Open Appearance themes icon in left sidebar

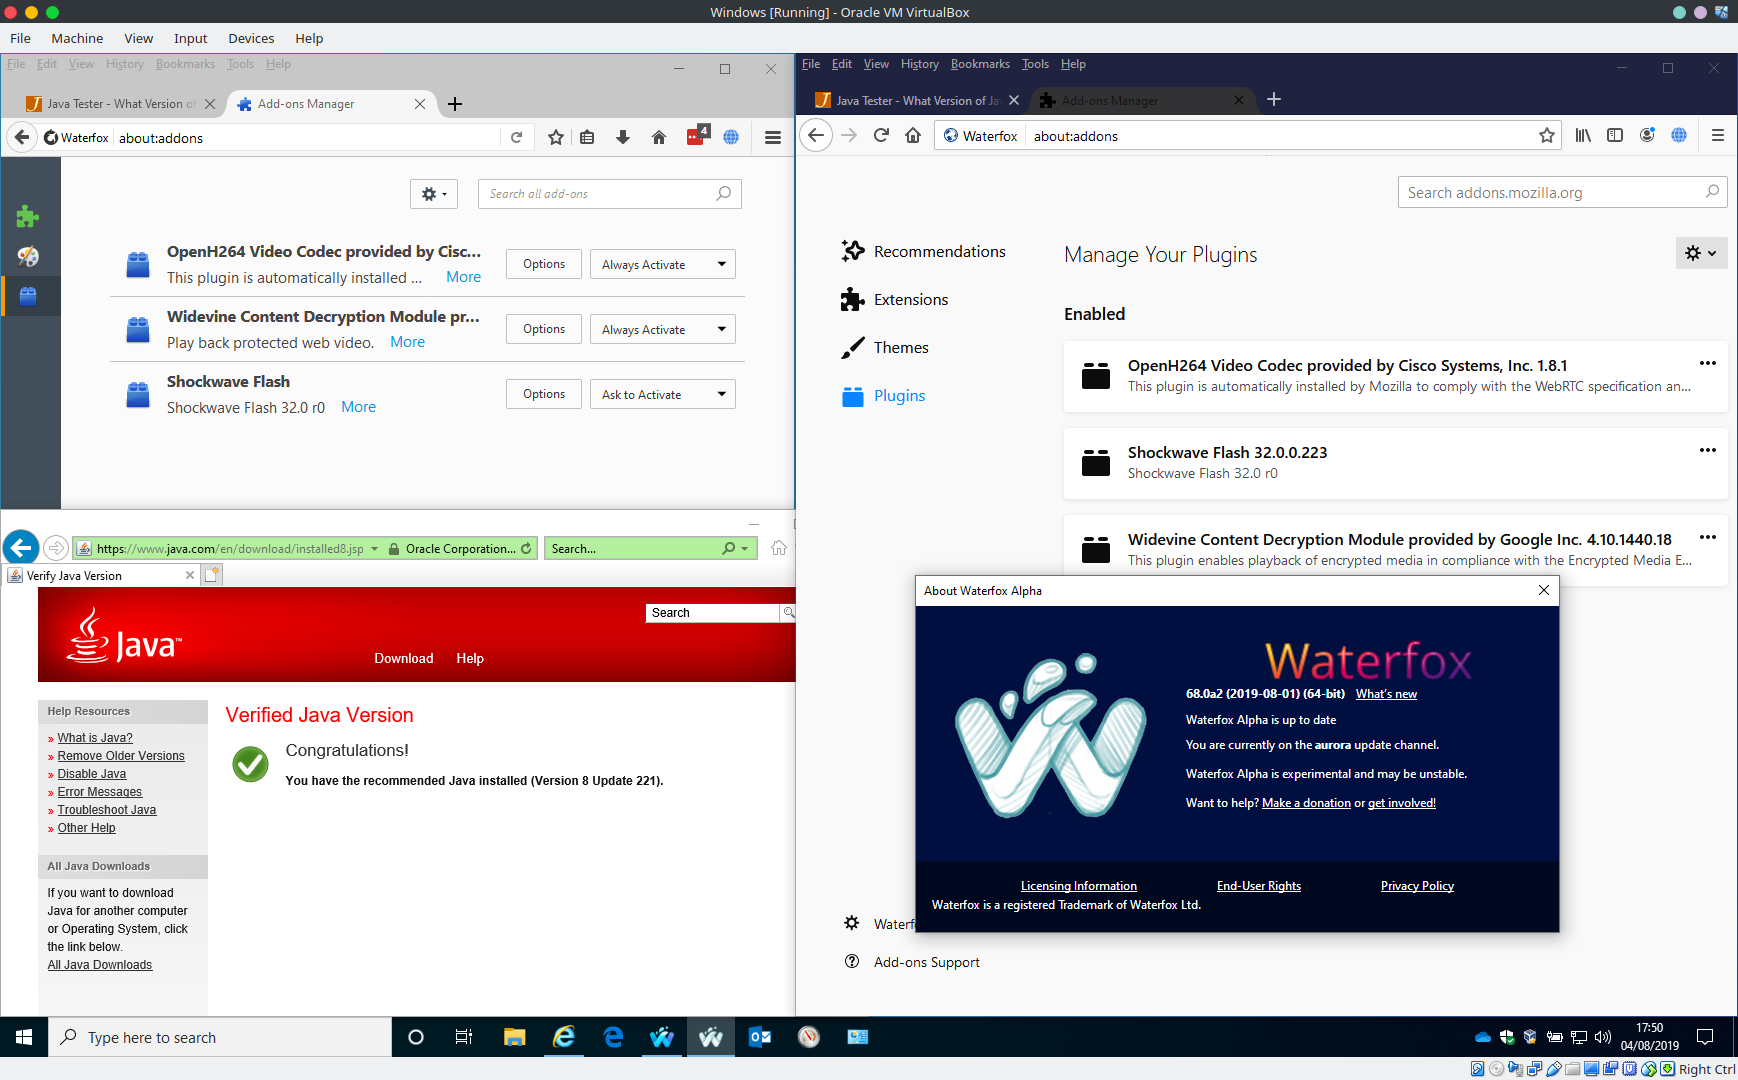[x=28, y=256]
